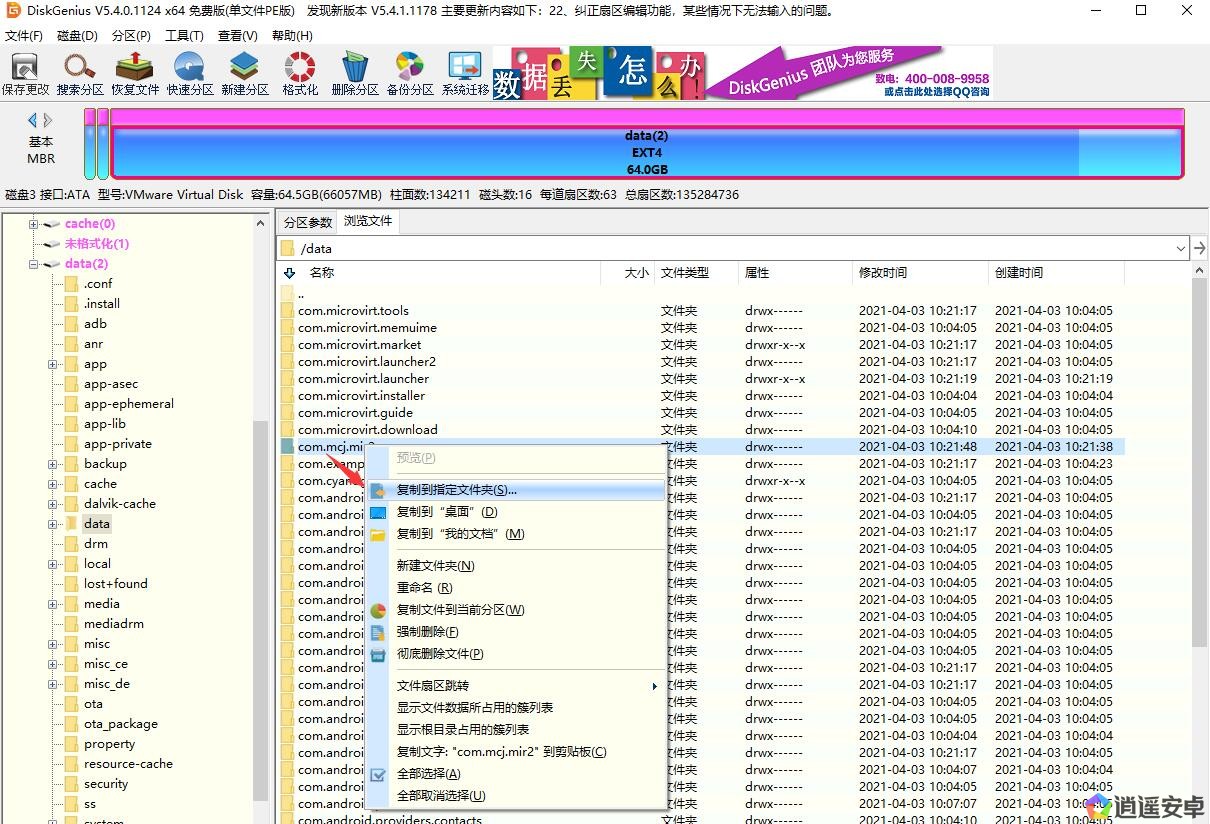The image size is (1210, 824).
Task: Open the 备份分区 backup partition tool
Action: pyautogui.click(x=410, y=72)
